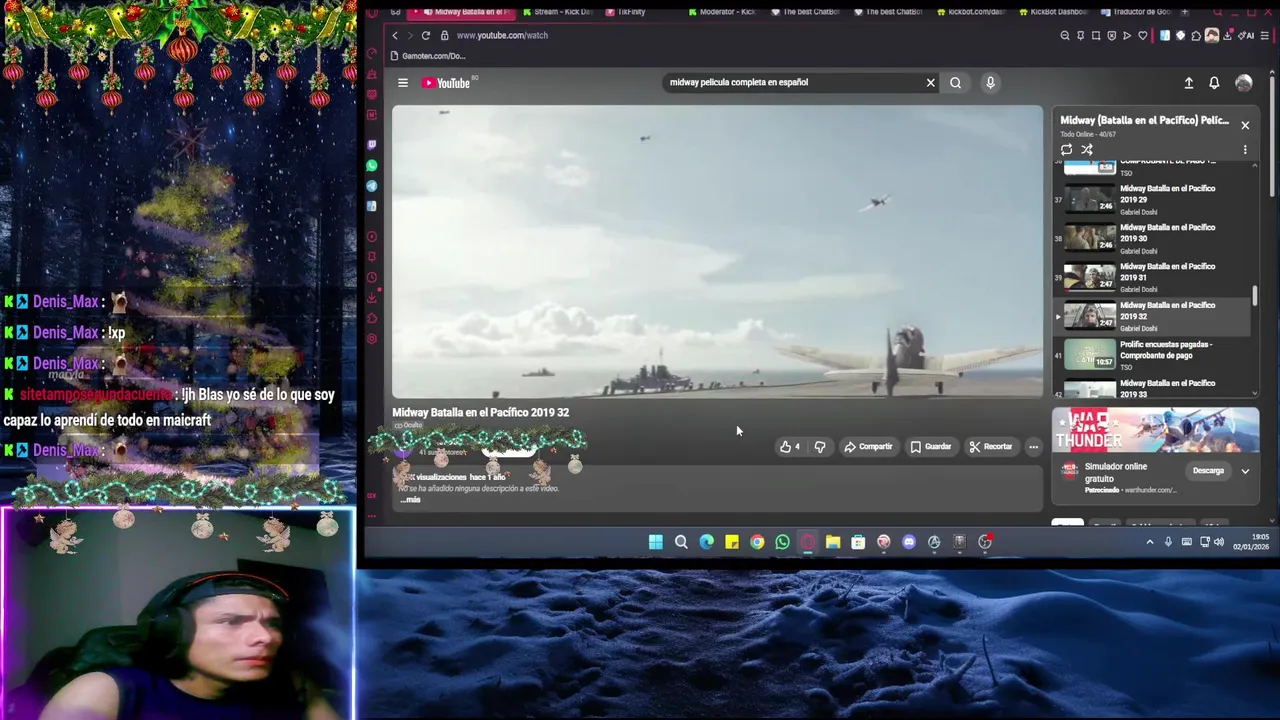Reload the browser page

(425, 35)
